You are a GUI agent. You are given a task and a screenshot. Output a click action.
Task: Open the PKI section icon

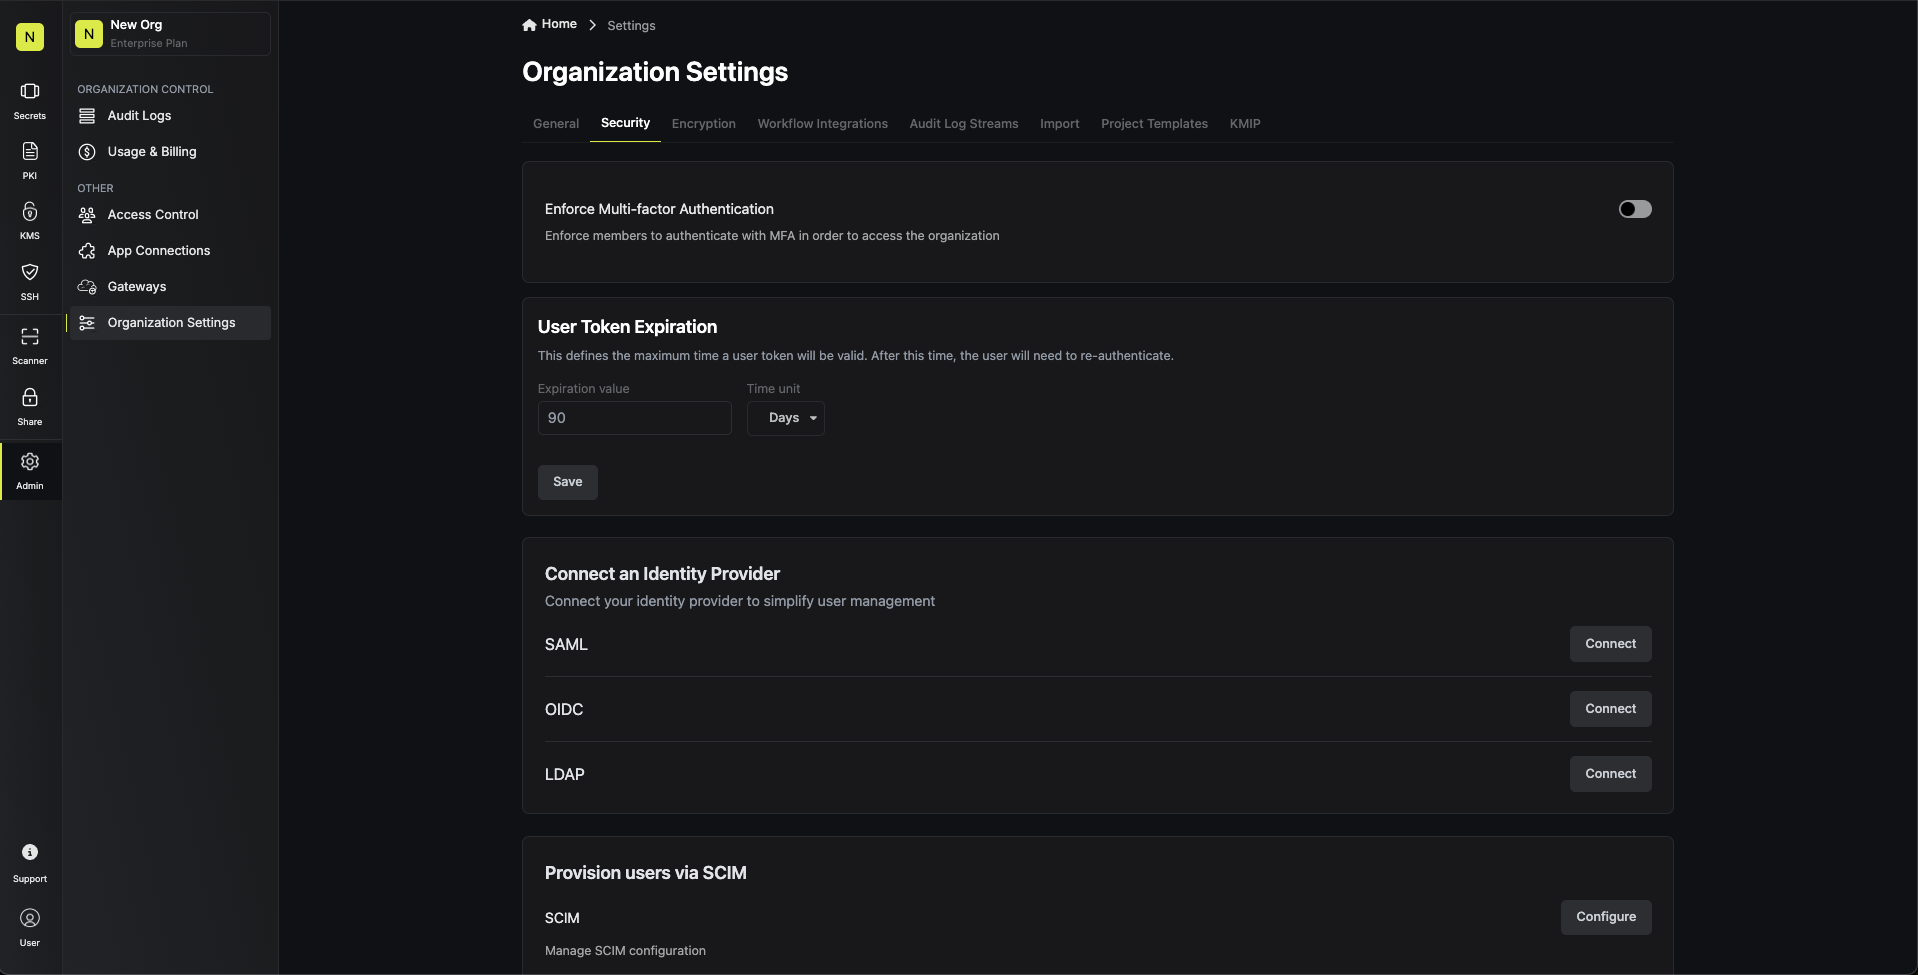(30, 151)
